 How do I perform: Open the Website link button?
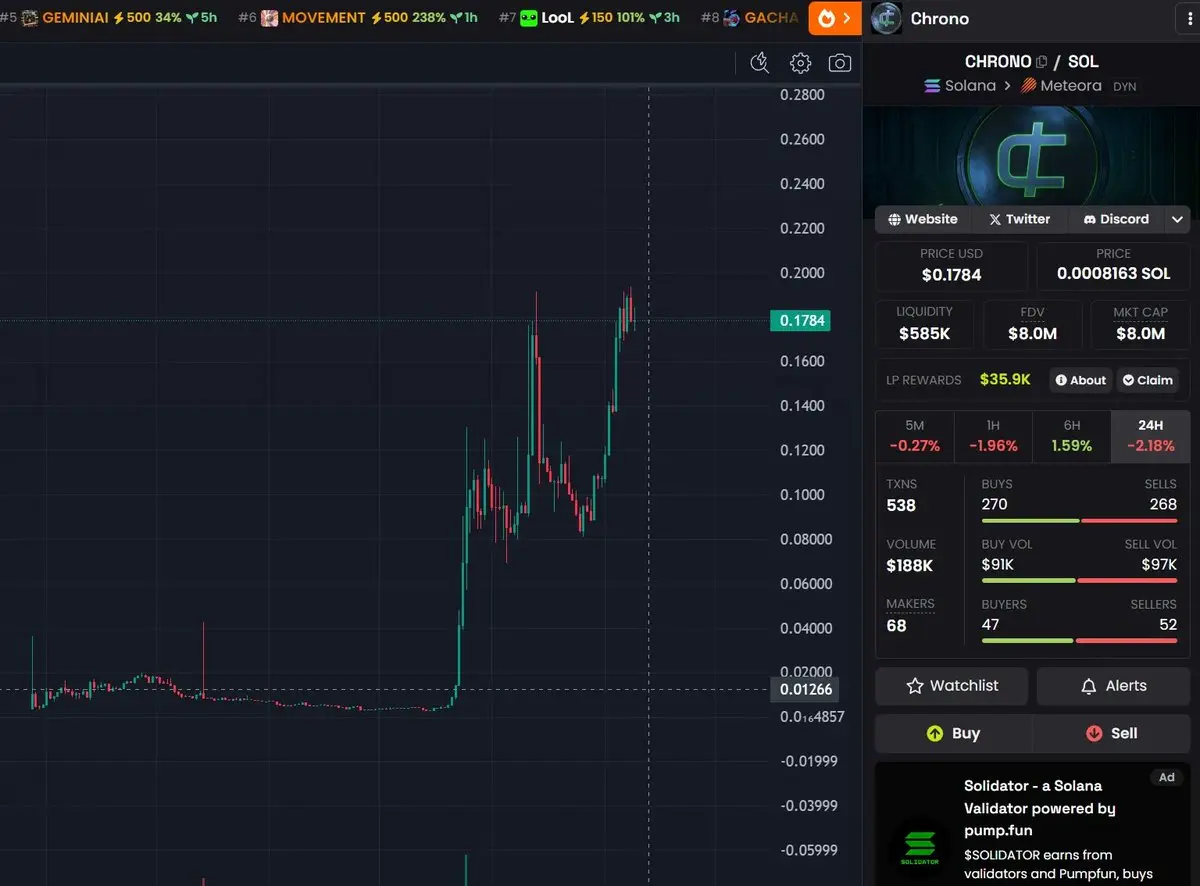[x=923, y=219]
